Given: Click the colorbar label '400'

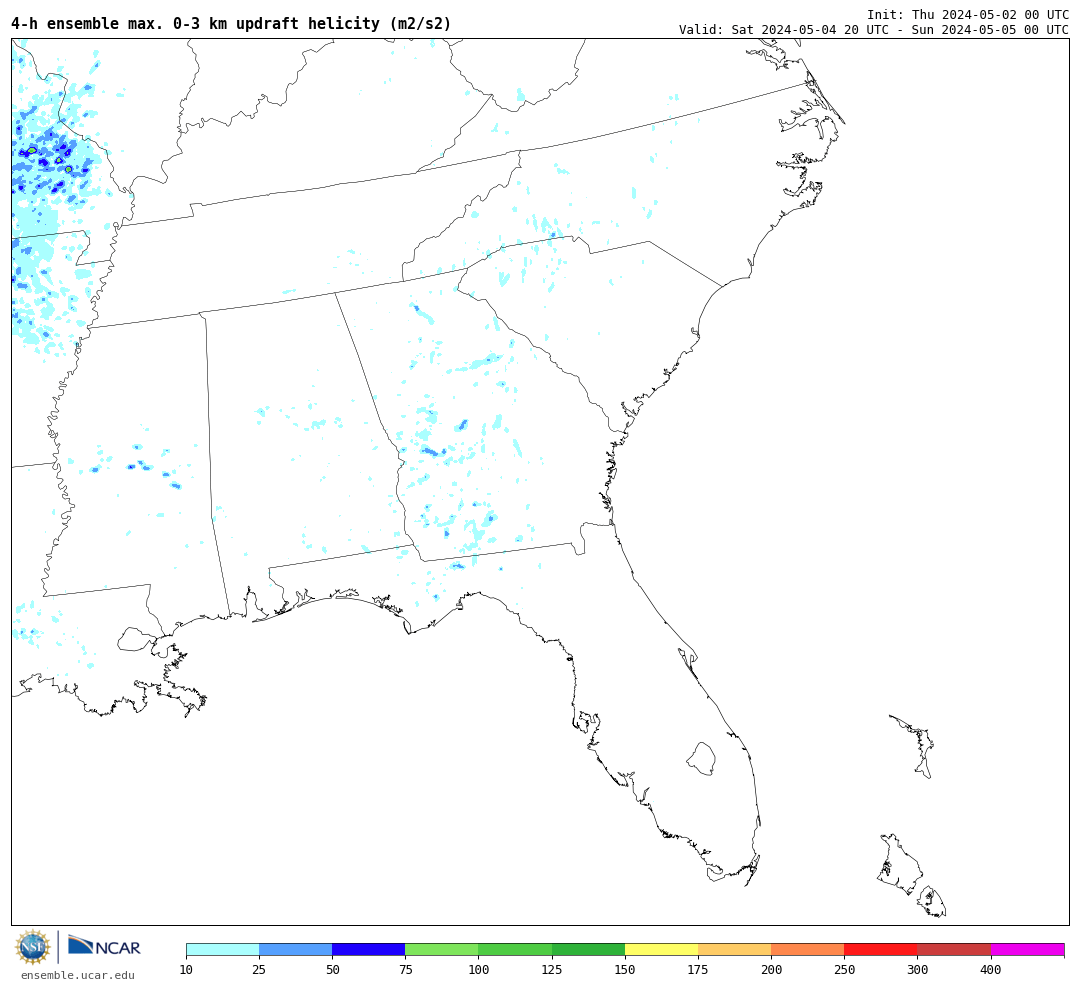Looking at the screenshot, I should click(990, 970).
